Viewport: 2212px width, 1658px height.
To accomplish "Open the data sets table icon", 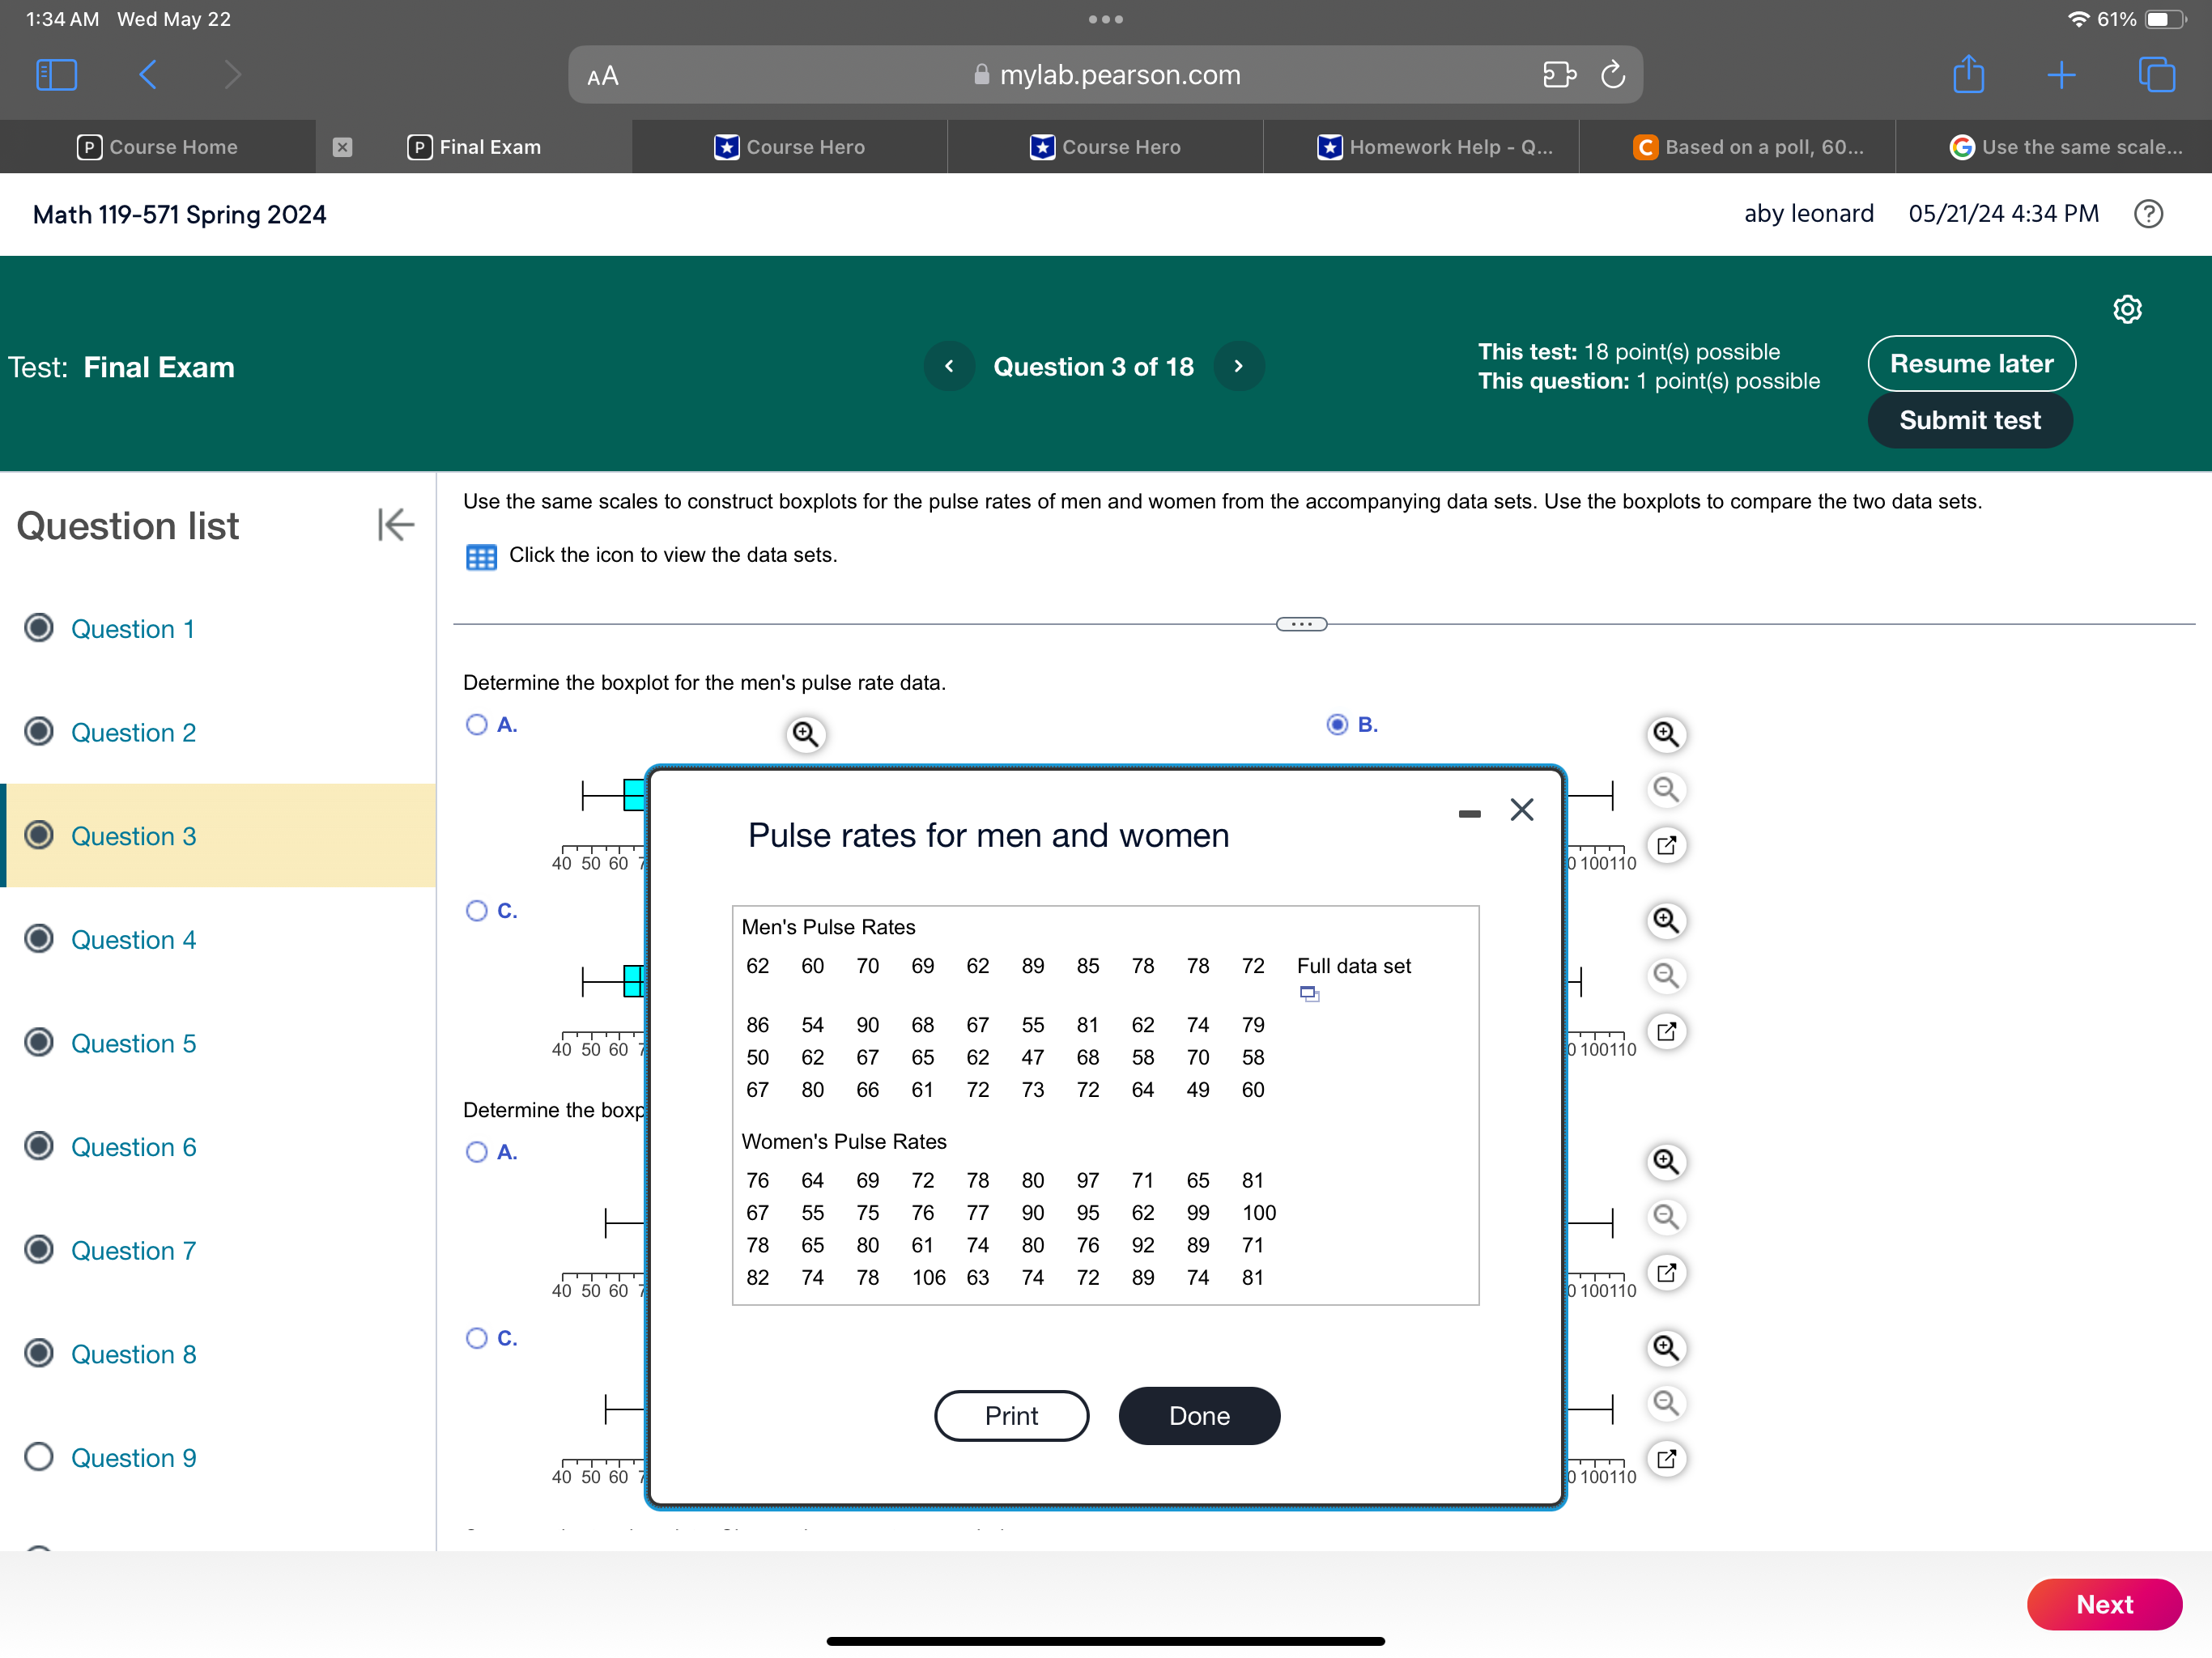I will coord(481,557).
